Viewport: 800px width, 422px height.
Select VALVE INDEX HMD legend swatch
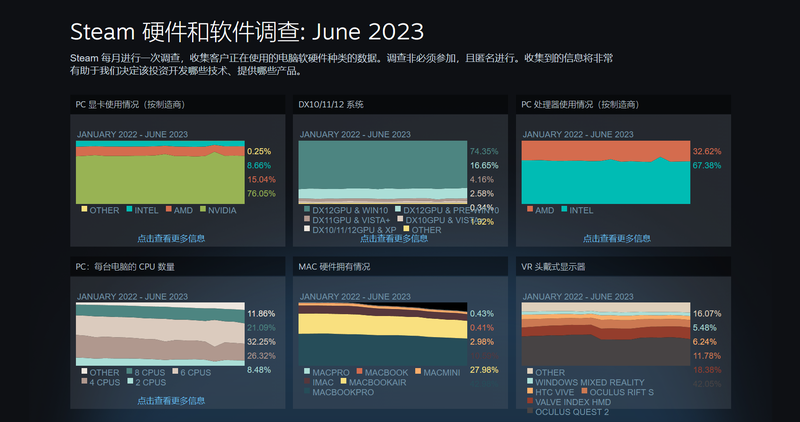(530, 401)
